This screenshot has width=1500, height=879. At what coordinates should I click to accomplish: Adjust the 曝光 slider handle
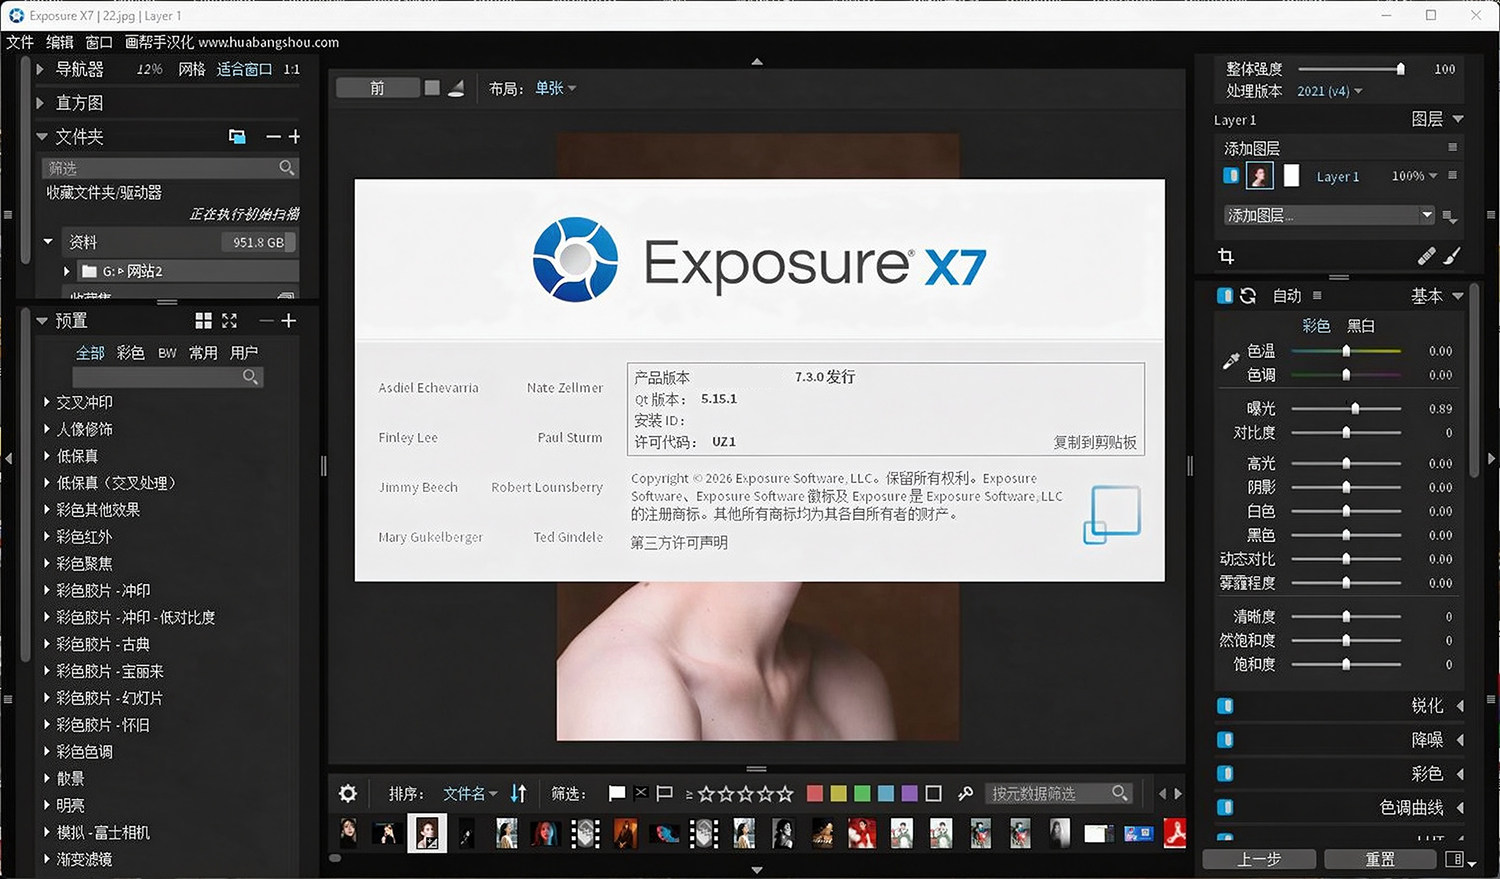click(1355, 409)
